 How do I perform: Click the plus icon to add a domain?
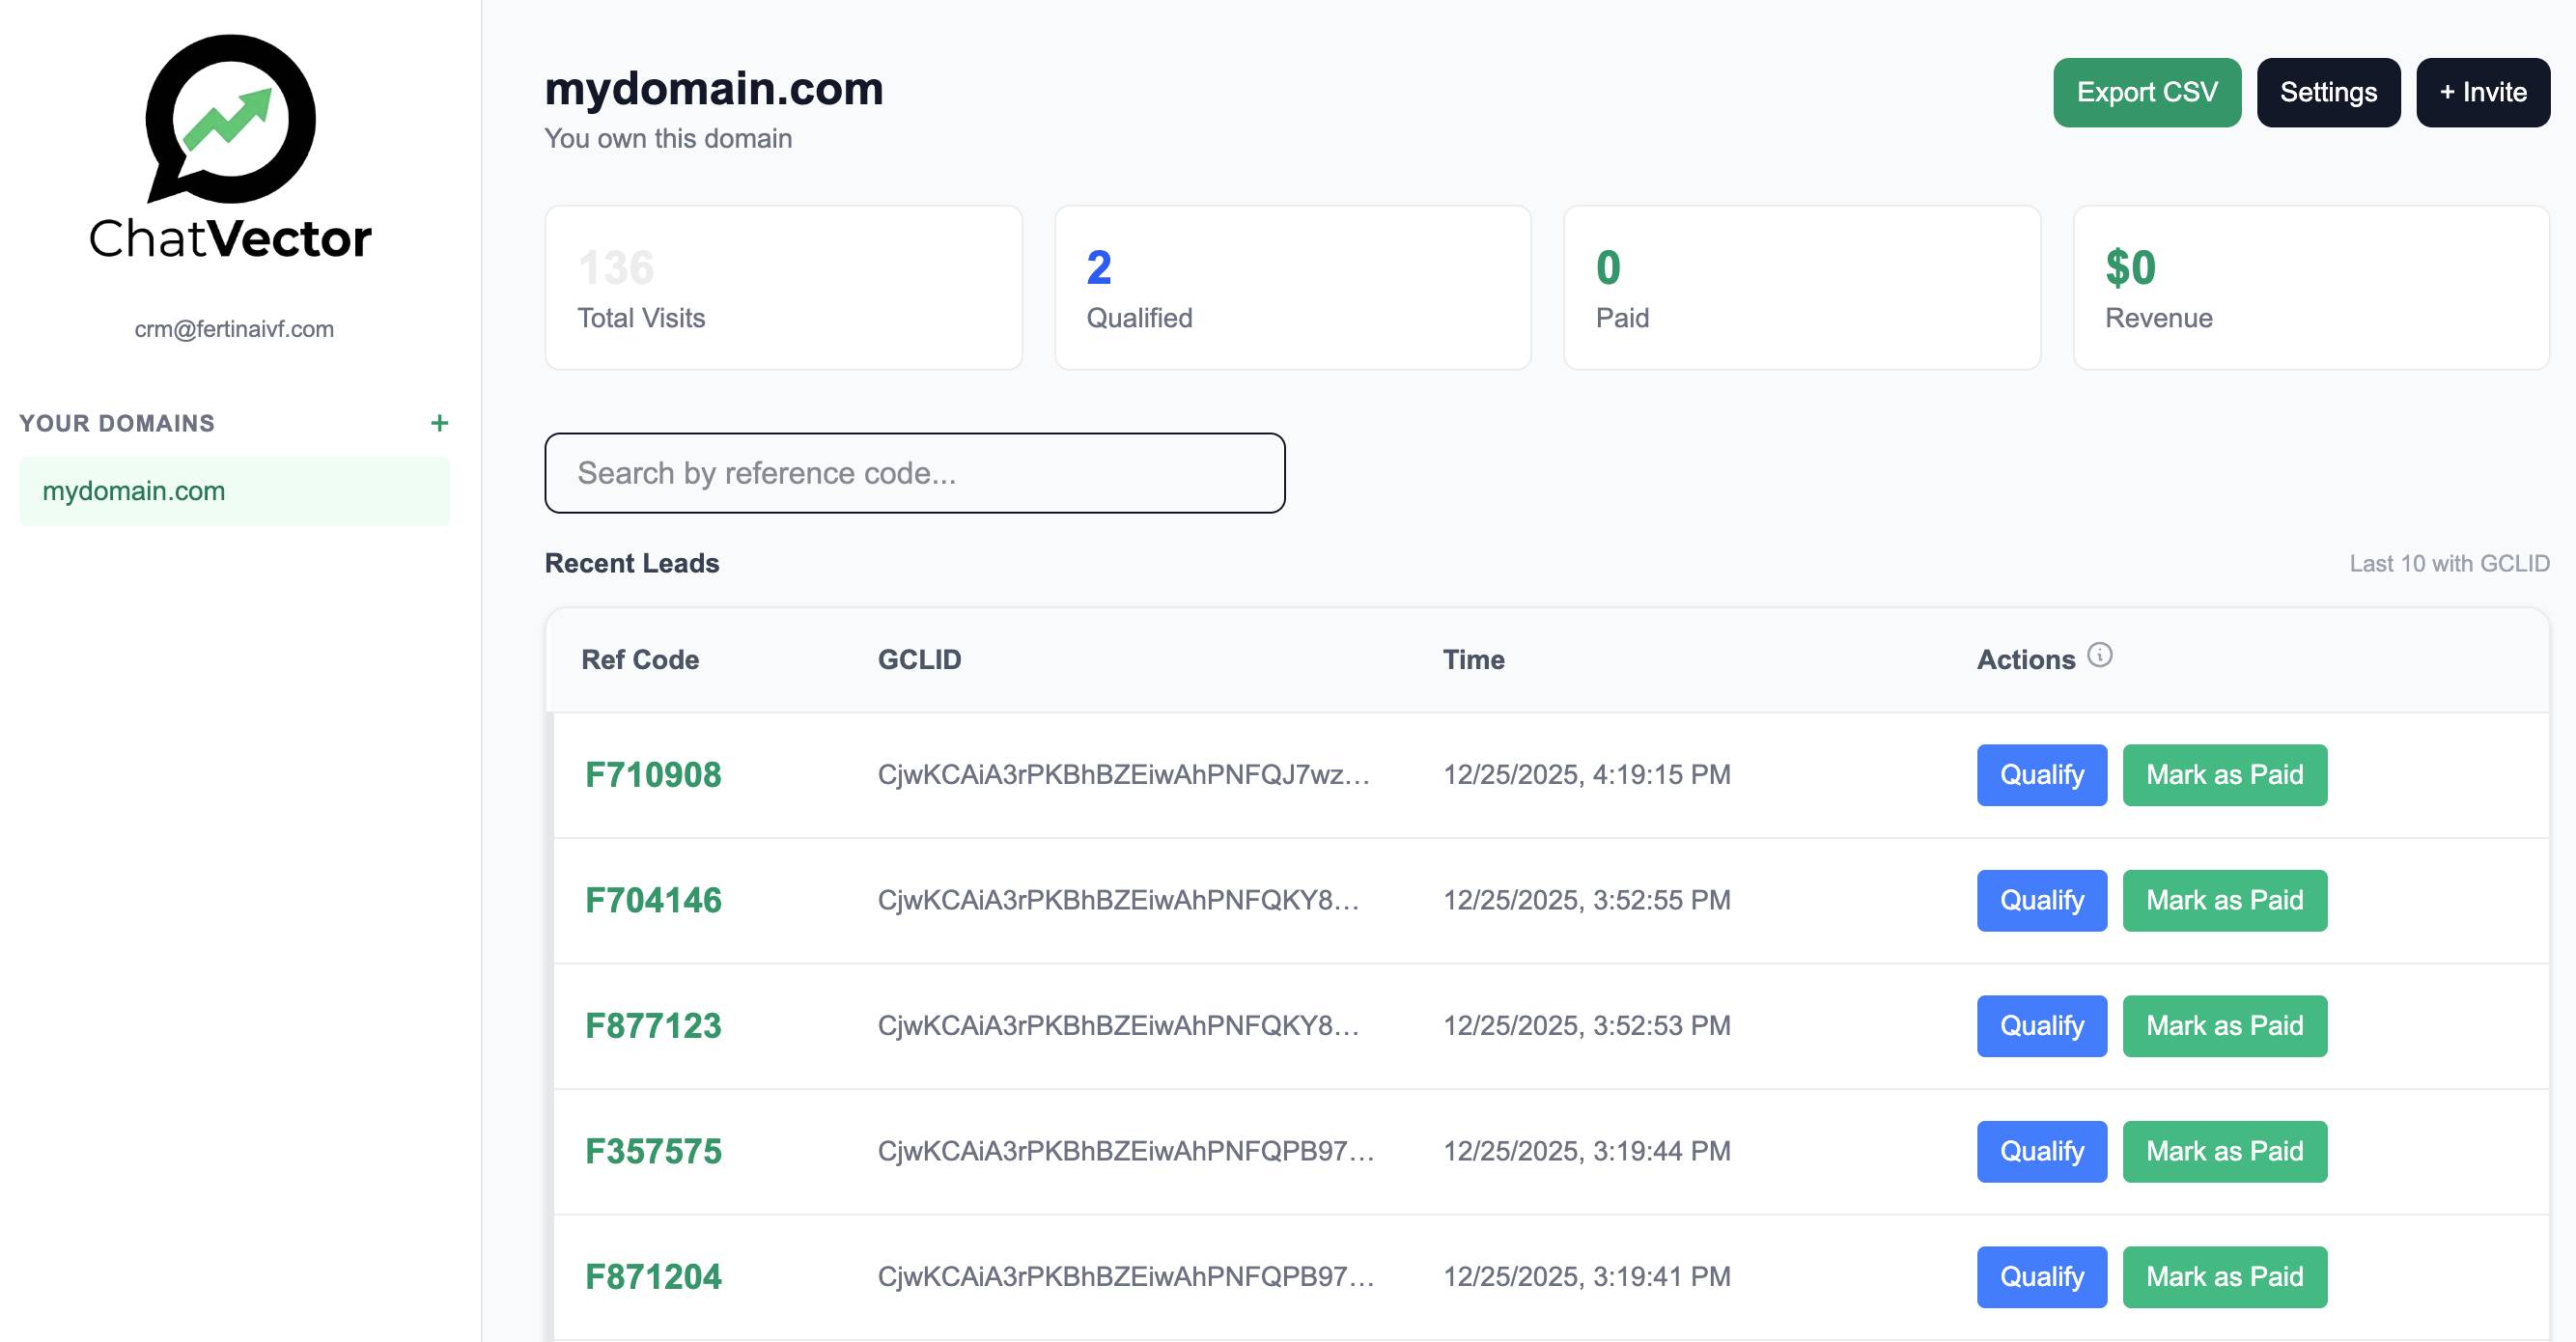(x=439, y=423)
